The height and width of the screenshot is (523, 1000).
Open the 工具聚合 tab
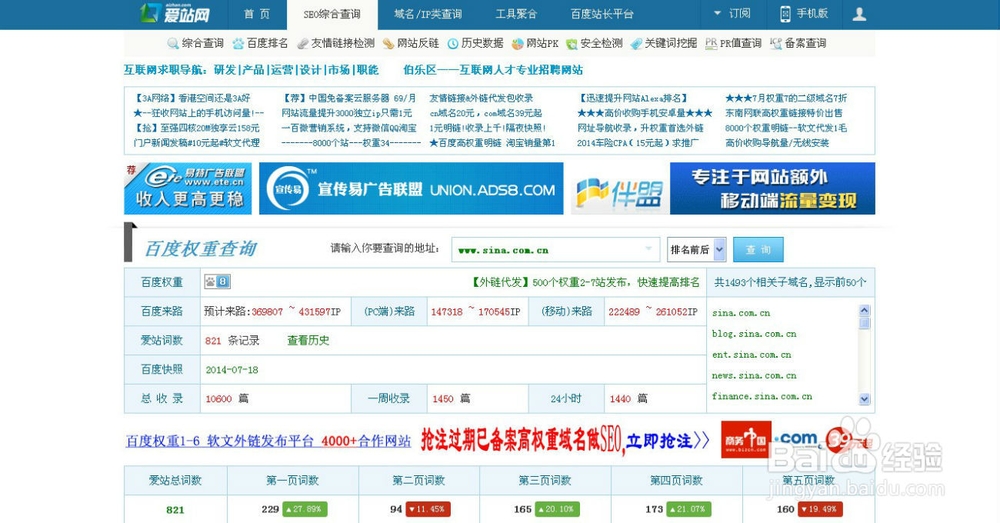pos(516,14)
